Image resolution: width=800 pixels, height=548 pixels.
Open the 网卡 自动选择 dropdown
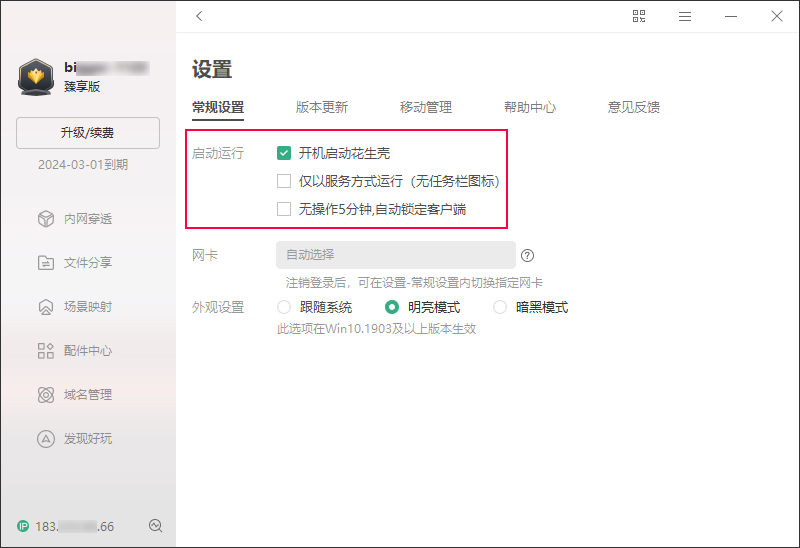pyautogui.click(x=395, y=255)
